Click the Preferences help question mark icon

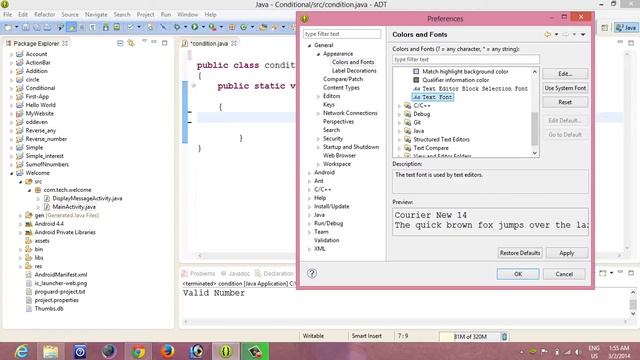pos(312,273)
